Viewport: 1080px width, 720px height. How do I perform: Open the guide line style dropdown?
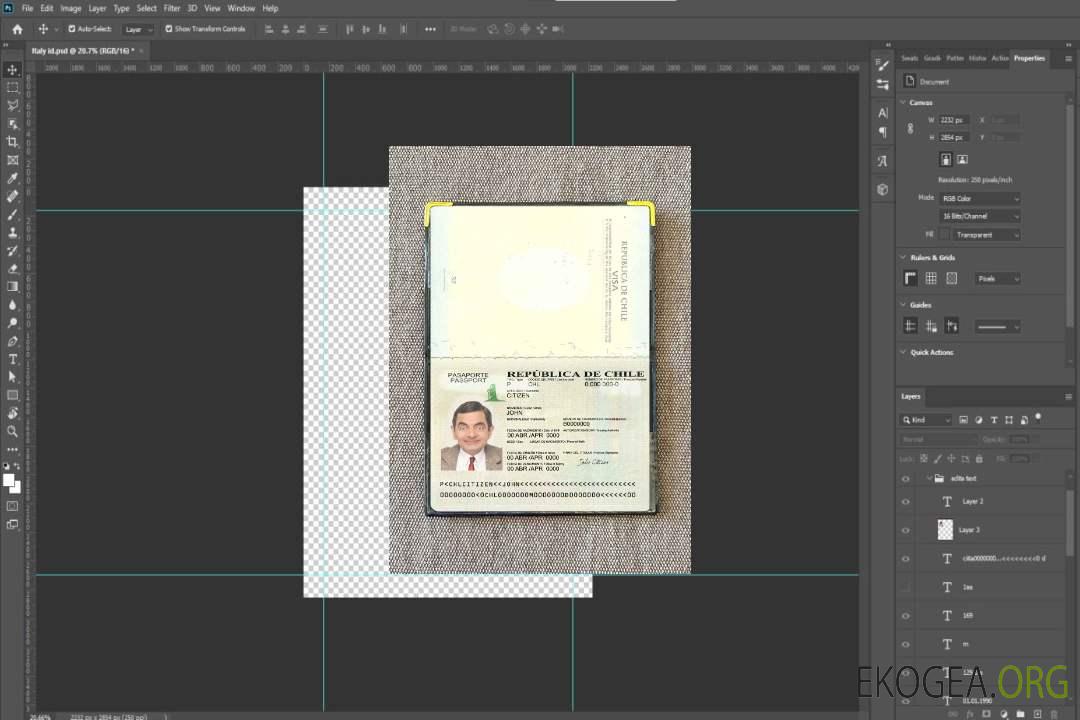(x=997, y=327)
